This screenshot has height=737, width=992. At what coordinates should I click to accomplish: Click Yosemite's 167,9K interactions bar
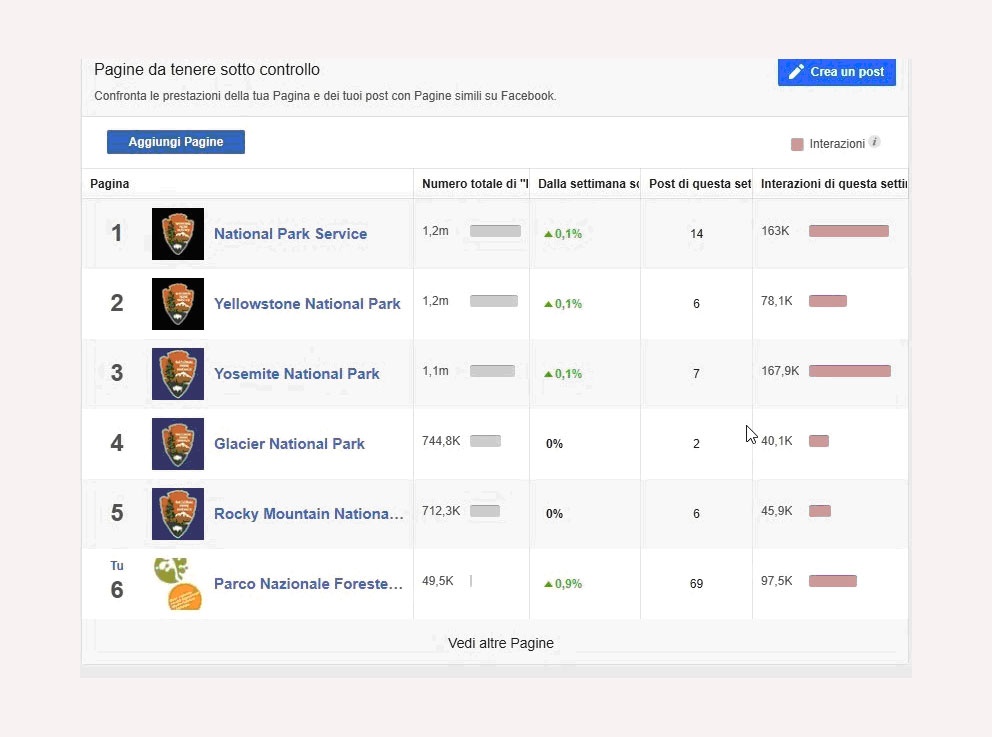[849, 371]
